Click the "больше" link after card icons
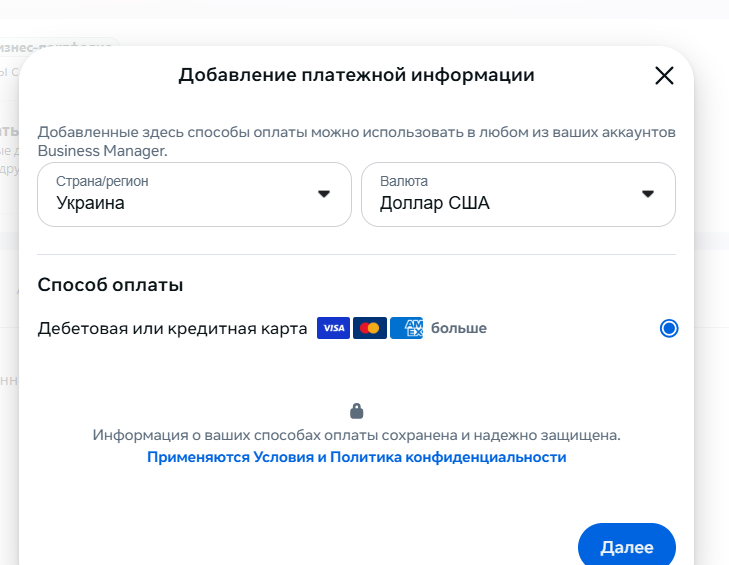This screenshot has height=565, width=729. tap(459, 328)
